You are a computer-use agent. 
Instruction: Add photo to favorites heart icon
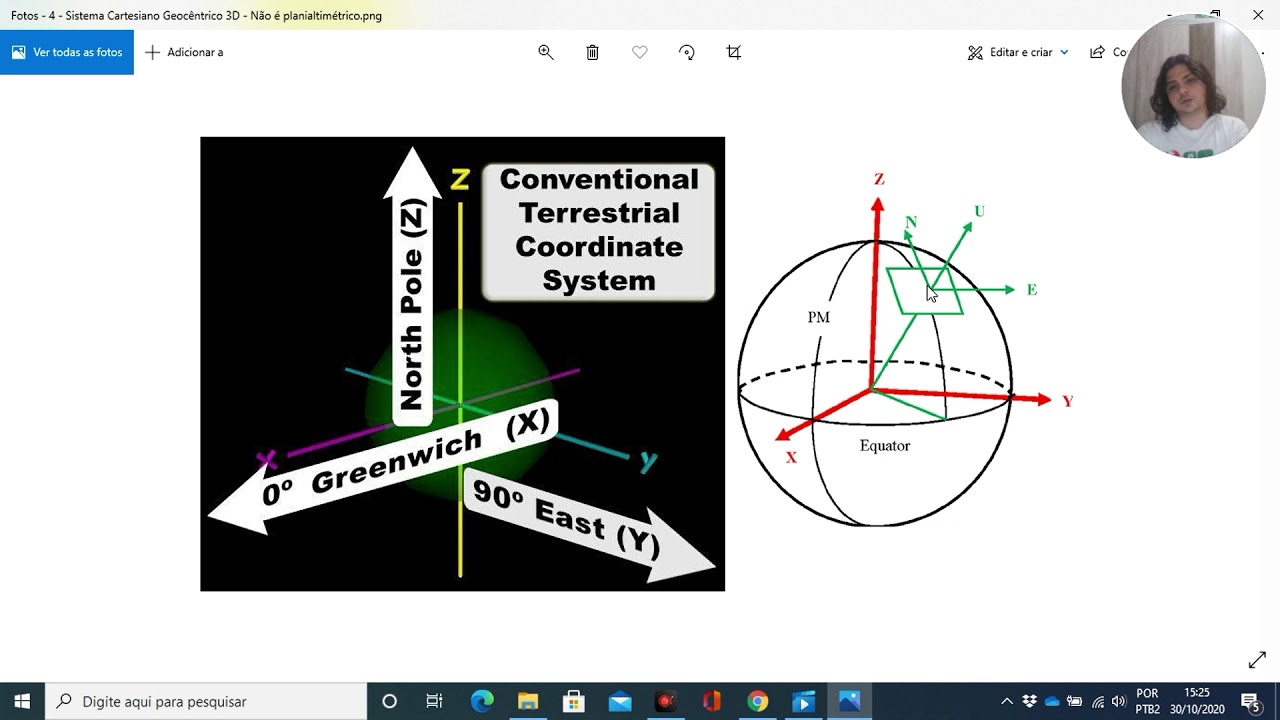click(x=640, y=52)
